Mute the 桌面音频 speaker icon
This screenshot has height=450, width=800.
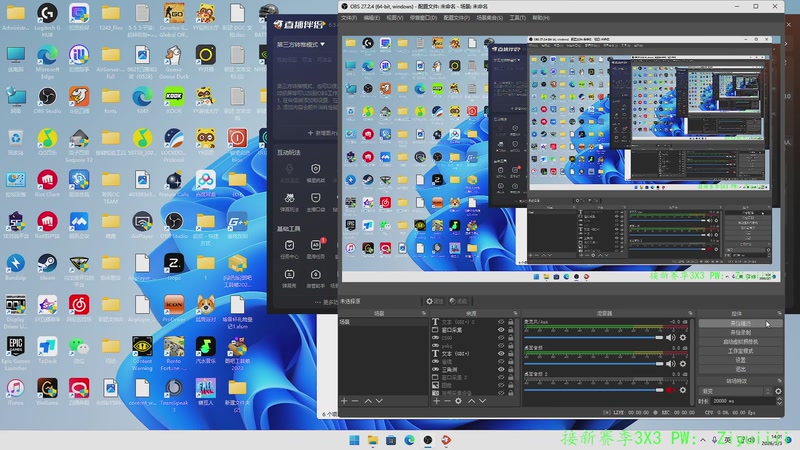[x=670, y=363]
